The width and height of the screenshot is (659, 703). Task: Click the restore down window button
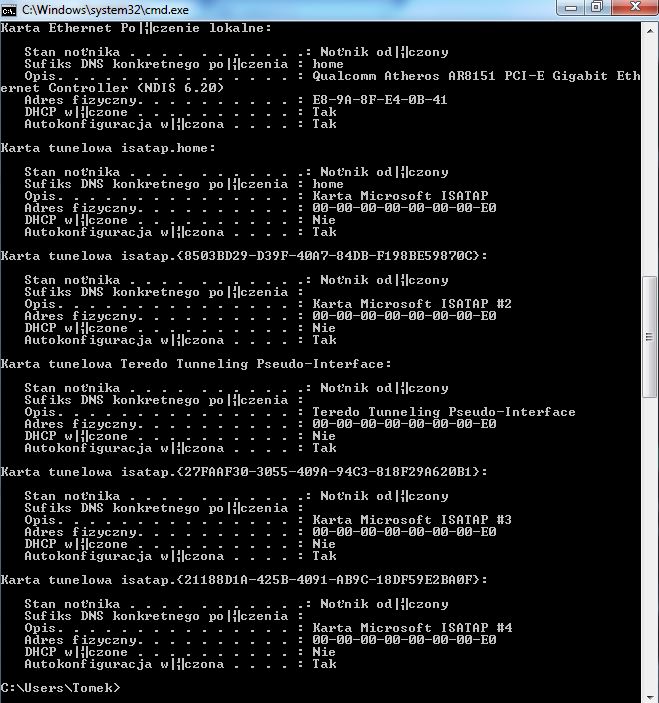click(597, 8)
